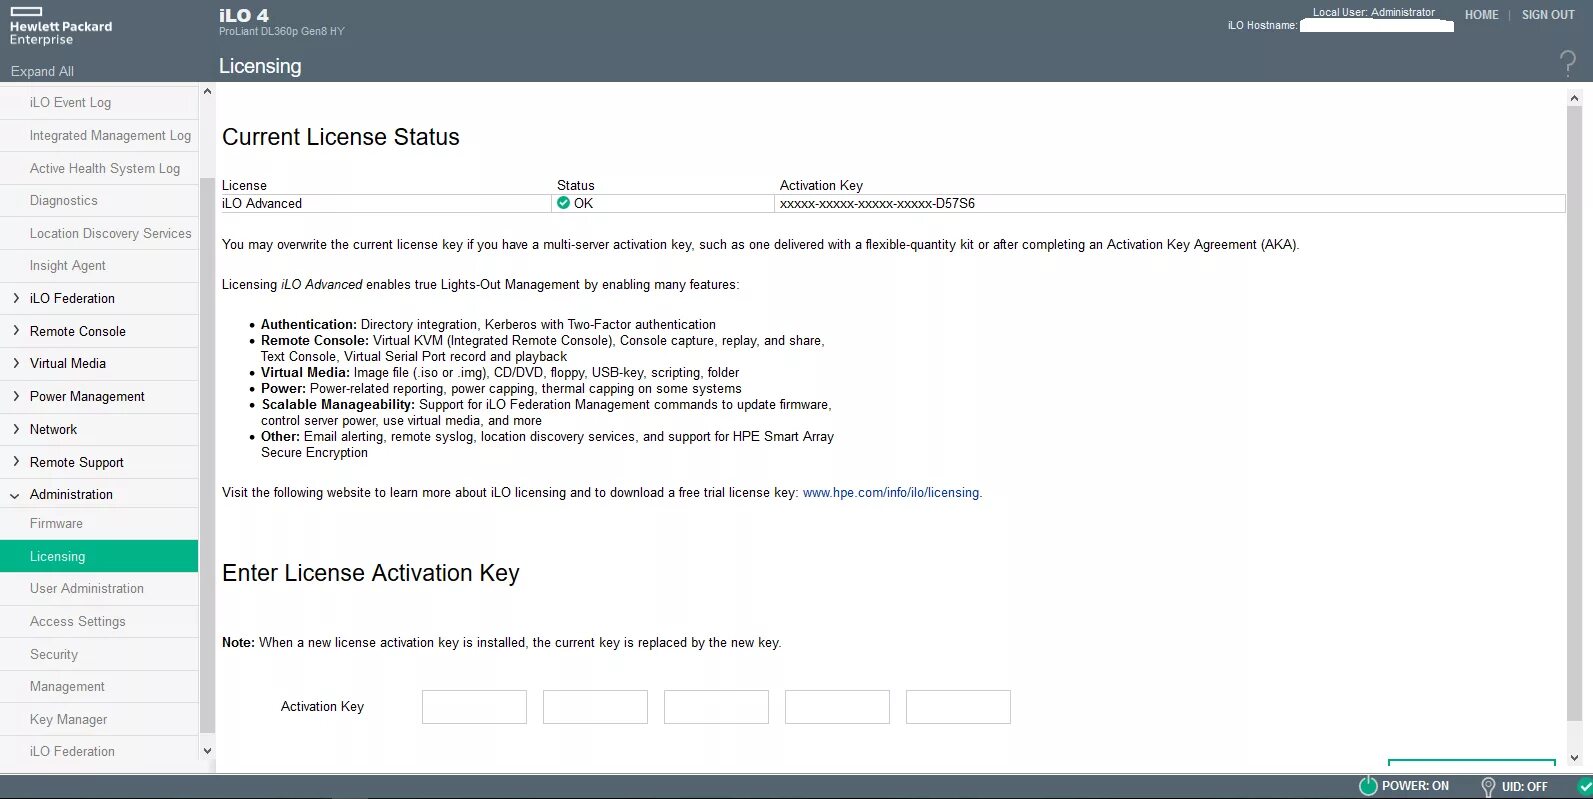1593x799 pixels.
Task: Open the help question mark icon
Action: pyautogui.click(x=1567, y=64)
